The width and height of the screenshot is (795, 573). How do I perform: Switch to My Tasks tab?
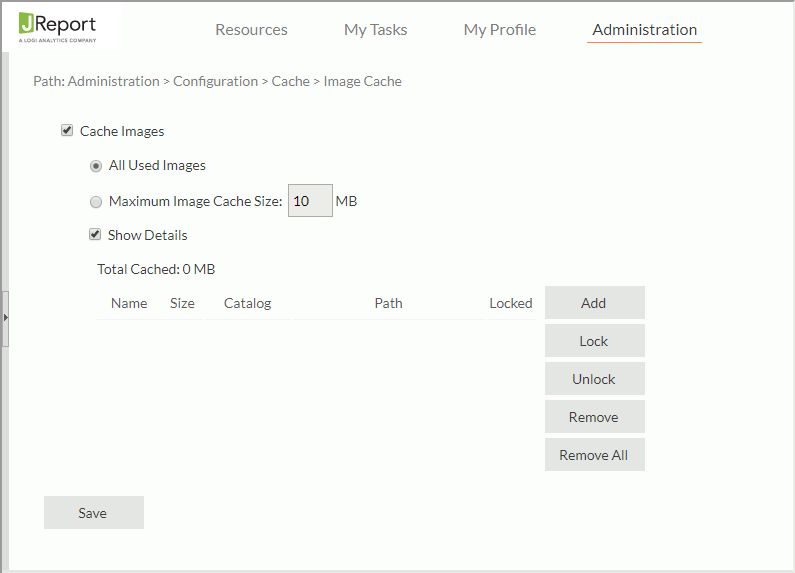click(375, 30)
